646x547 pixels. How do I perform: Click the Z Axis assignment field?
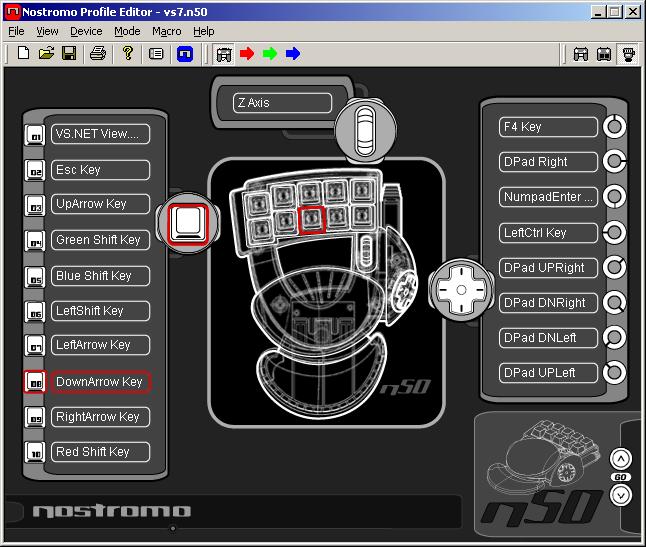(x=282, y=103)
